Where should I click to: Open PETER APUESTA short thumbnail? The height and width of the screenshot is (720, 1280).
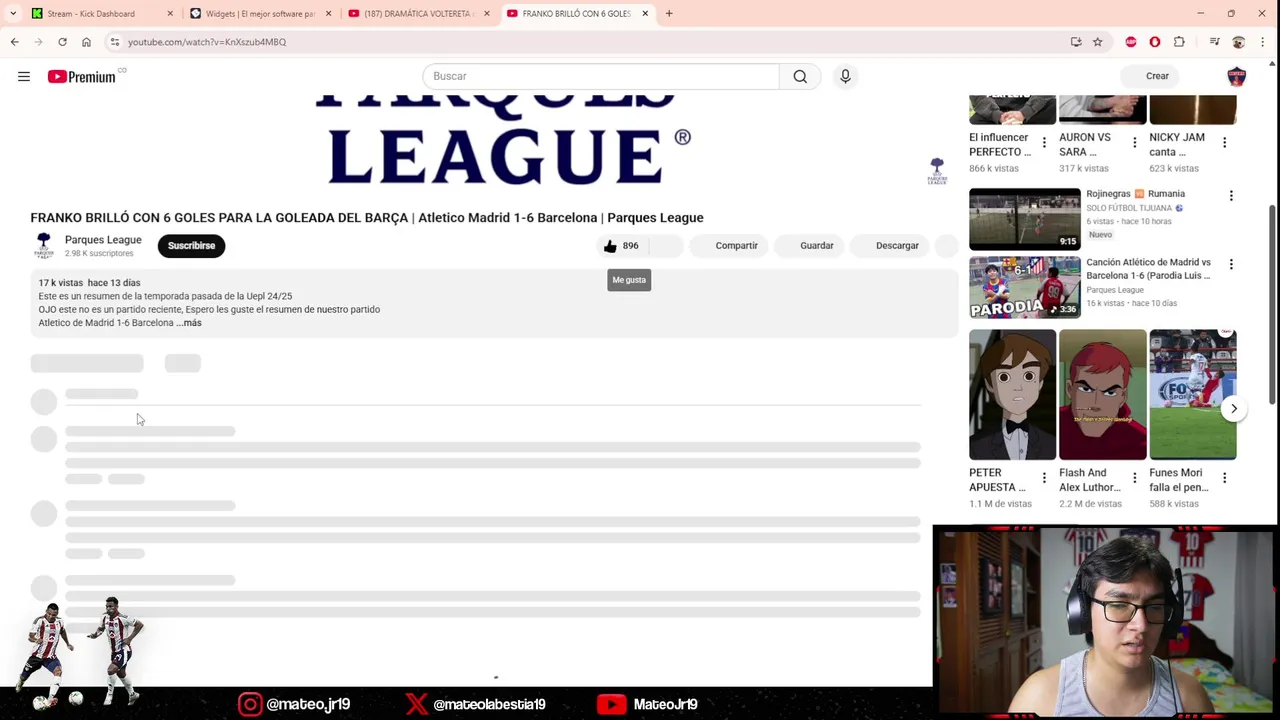pyautogui.click(x=1012, y=395)
